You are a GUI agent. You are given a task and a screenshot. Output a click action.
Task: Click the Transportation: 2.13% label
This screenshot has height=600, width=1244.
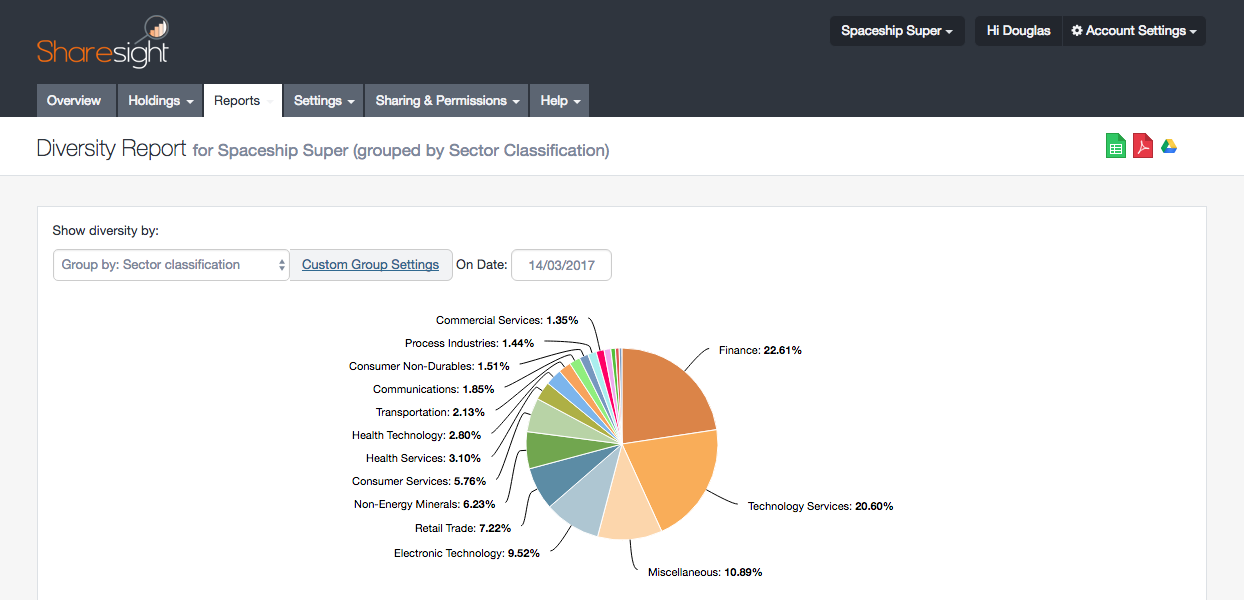(430, 413)
